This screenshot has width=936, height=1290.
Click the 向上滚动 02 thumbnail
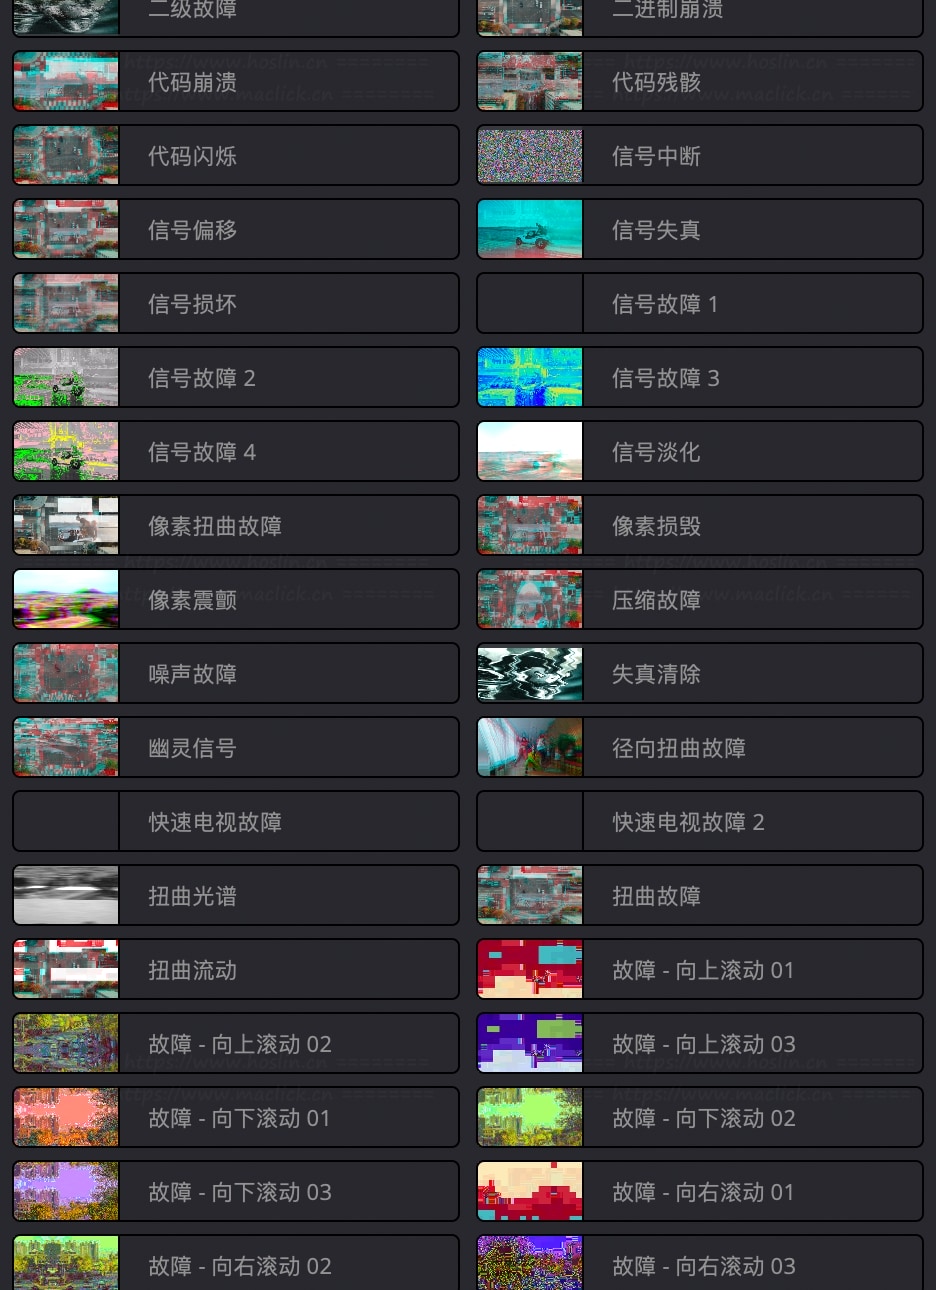coord(66,1043)
